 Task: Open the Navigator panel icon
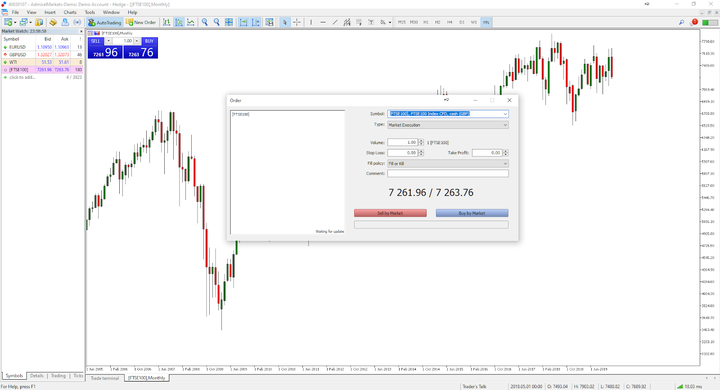tap(65, 22)
